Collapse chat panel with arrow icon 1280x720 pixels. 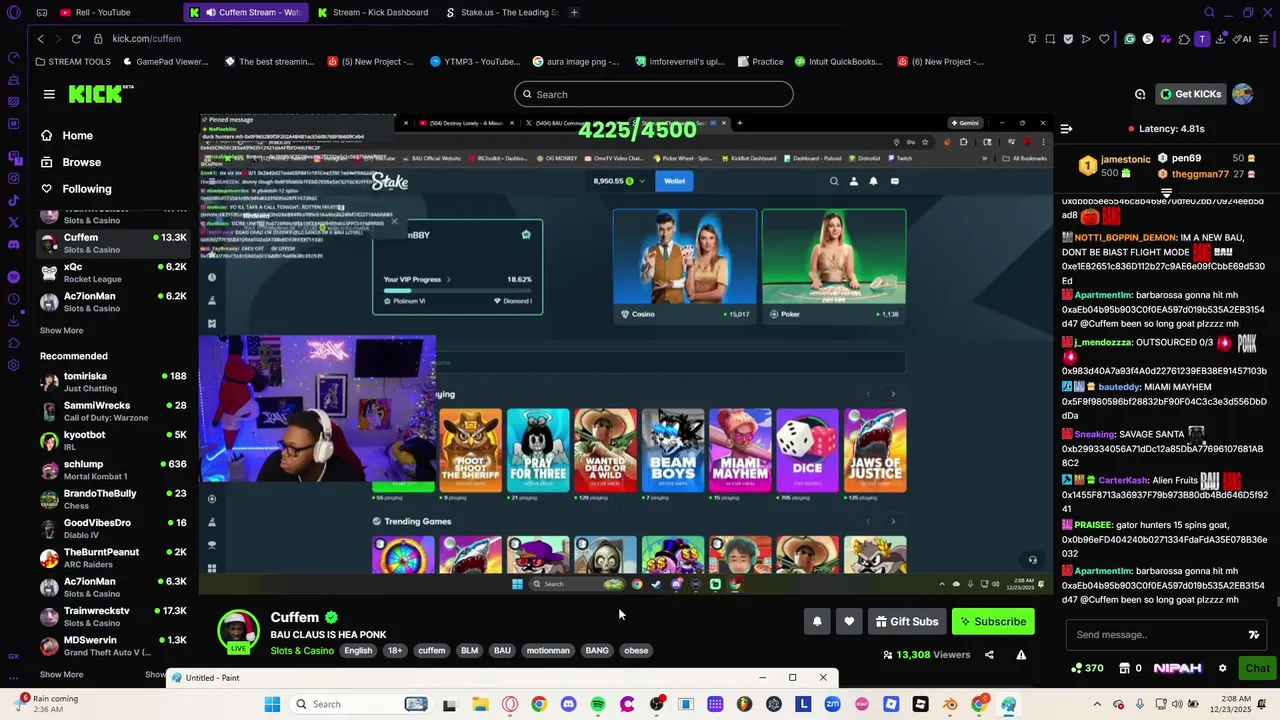click(1066, 129)
